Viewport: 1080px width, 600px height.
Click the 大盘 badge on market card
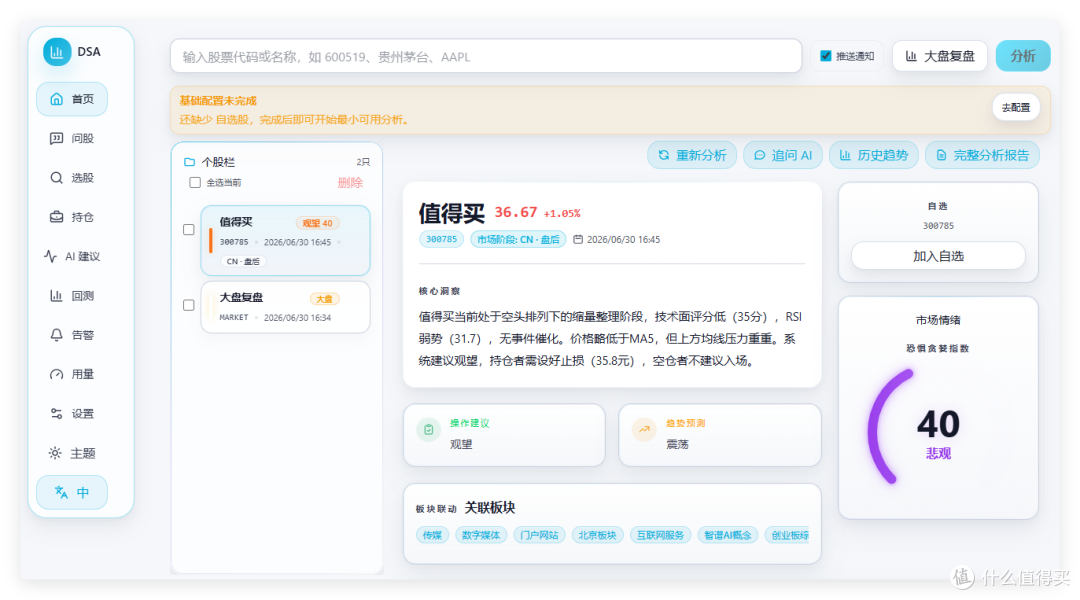click(324, 299)
